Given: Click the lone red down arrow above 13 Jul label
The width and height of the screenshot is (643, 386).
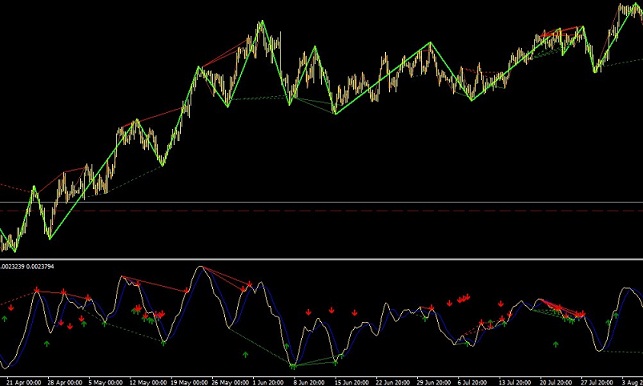Looking at the screenshot, I should tap(501, 304).
